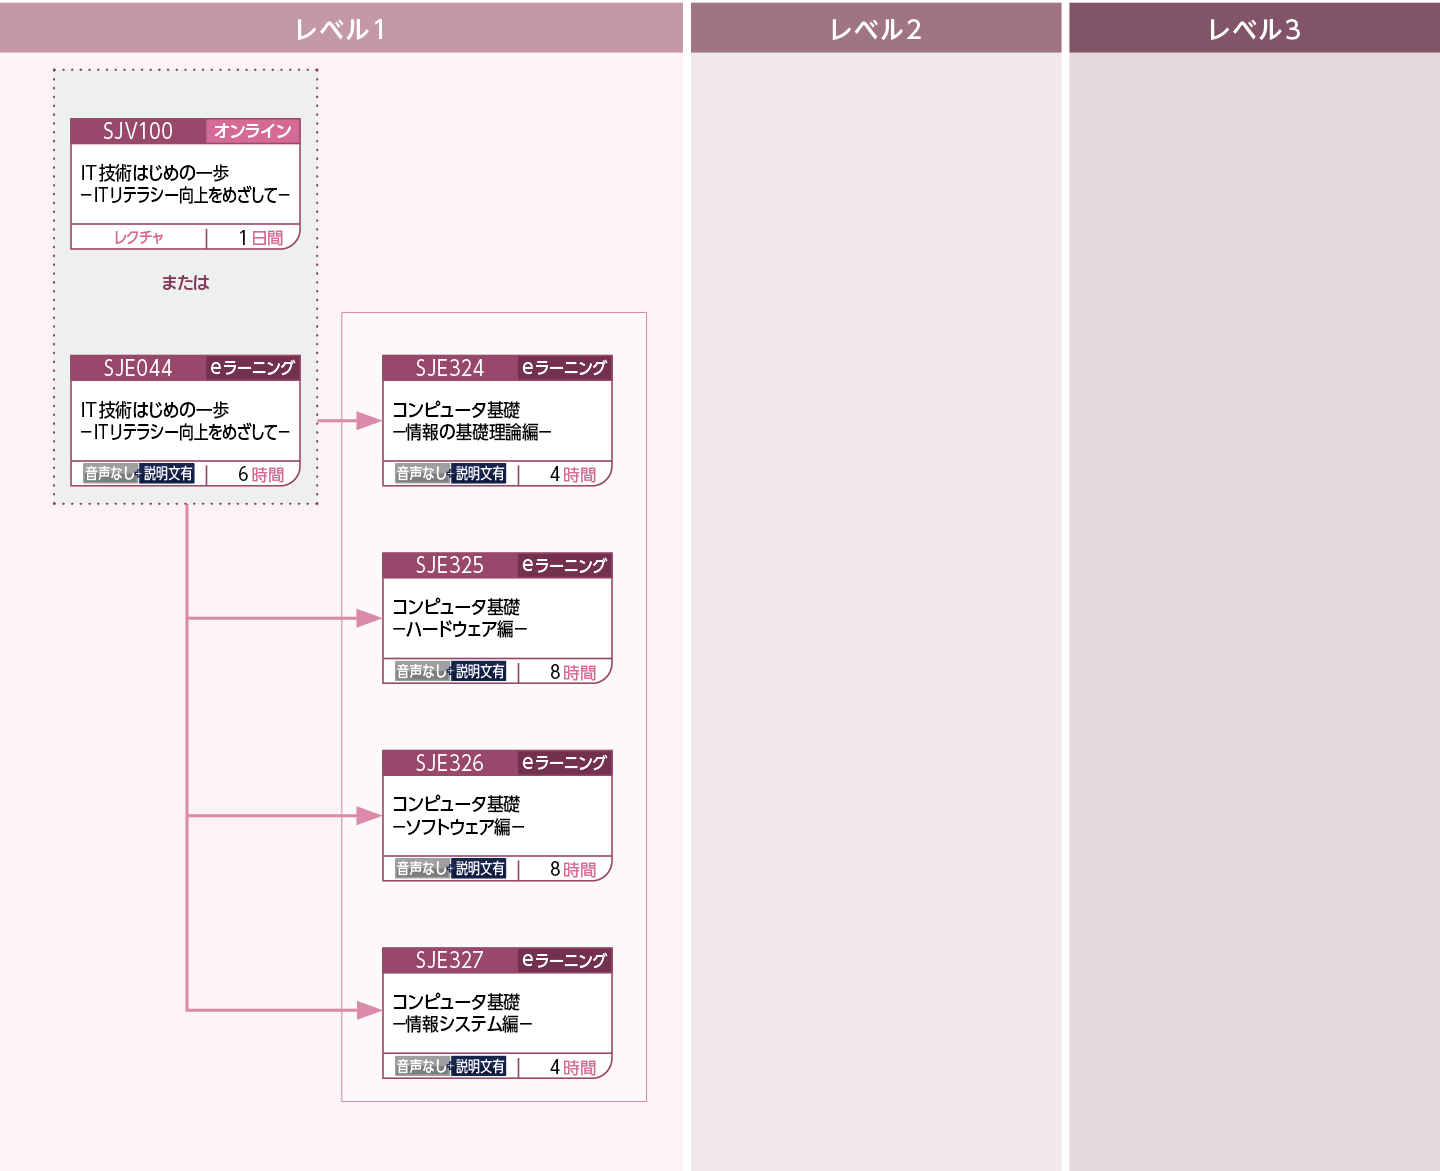Click the eラーニング badge on SJE325
This screenshot has width=1440, height=1171.
tap(564, 565)
